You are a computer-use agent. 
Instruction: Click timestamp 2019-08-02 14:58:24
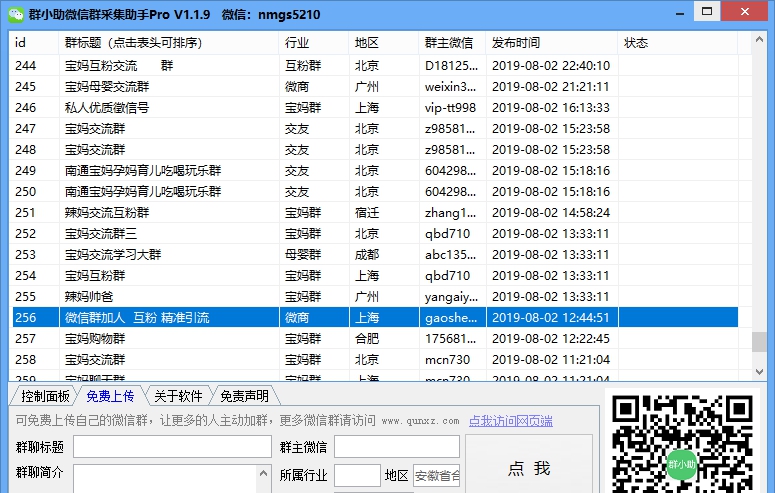point(551,213)
